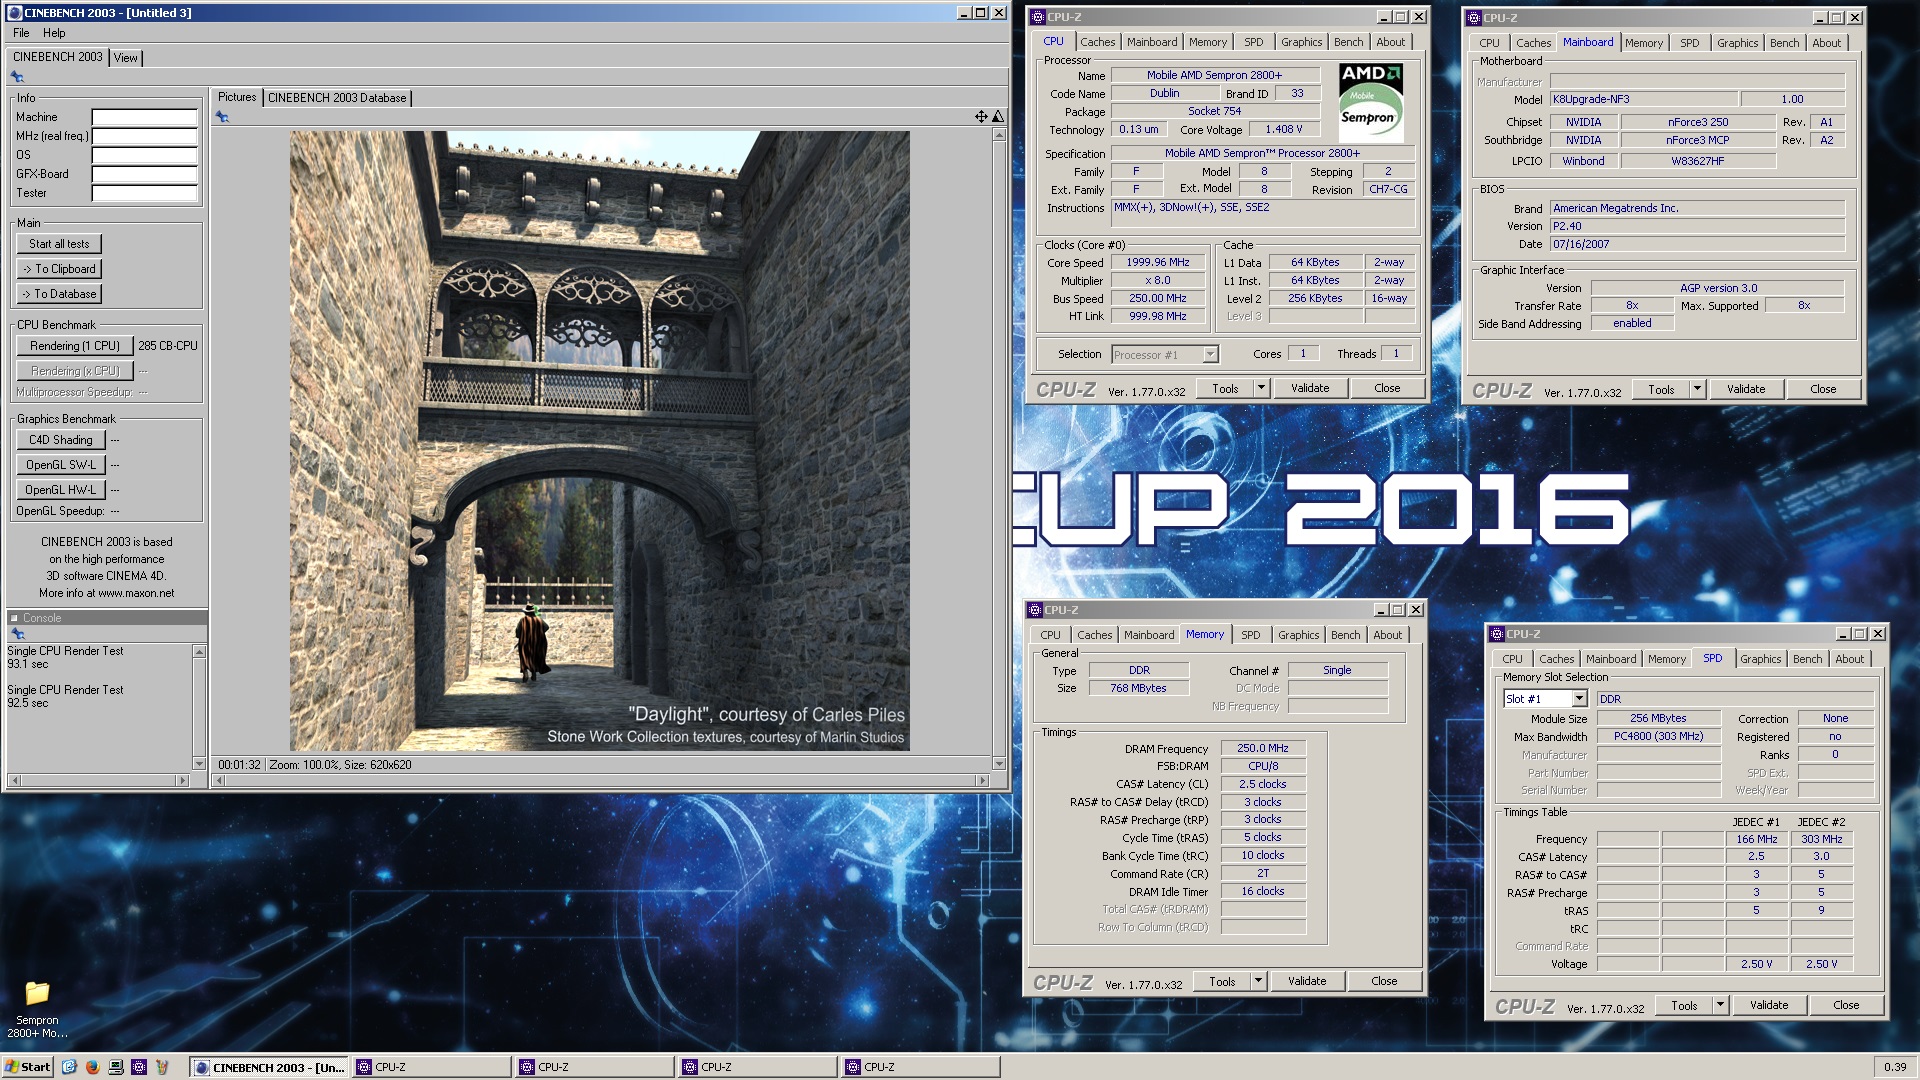
Task: Open the Help menu in CINEBENCH
Action: [x=54, y=33]
